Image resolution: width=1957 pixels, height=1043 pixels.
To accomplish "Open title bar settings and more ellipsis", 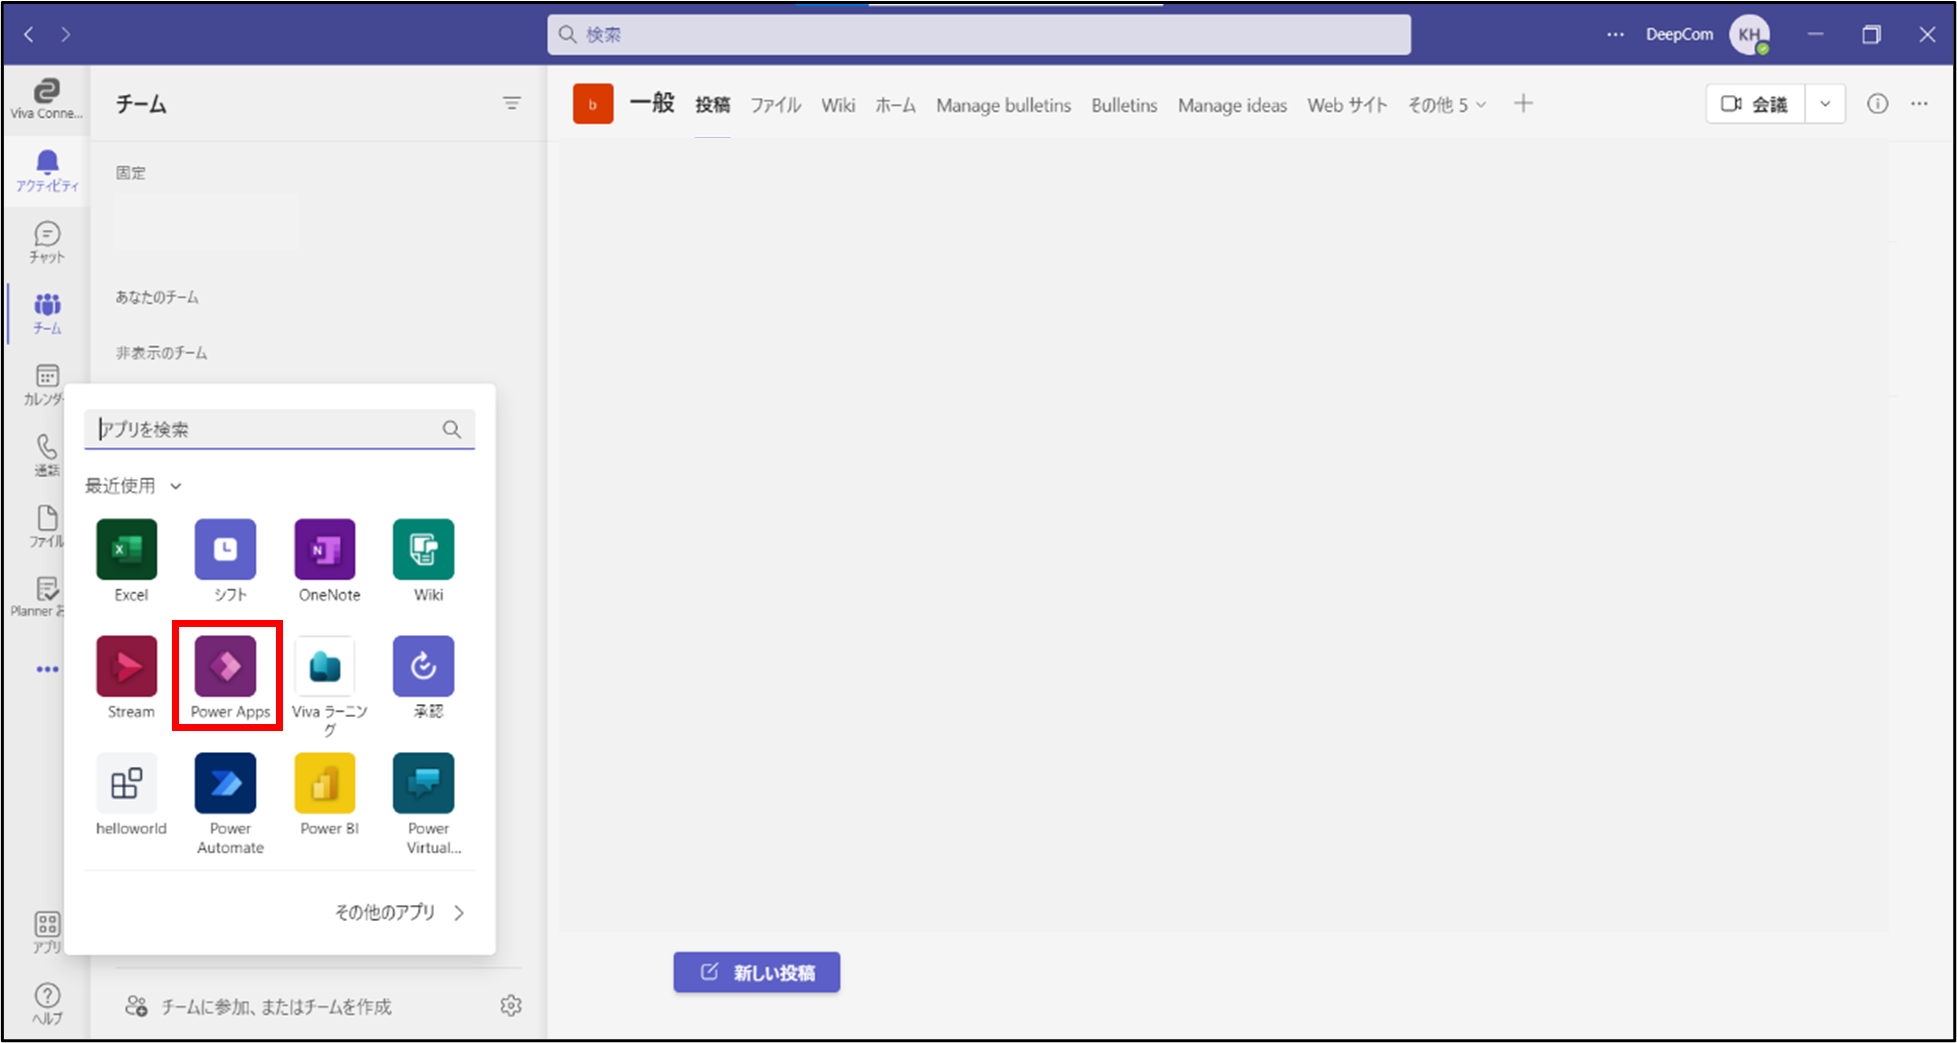I will (x=1615, y=34).
